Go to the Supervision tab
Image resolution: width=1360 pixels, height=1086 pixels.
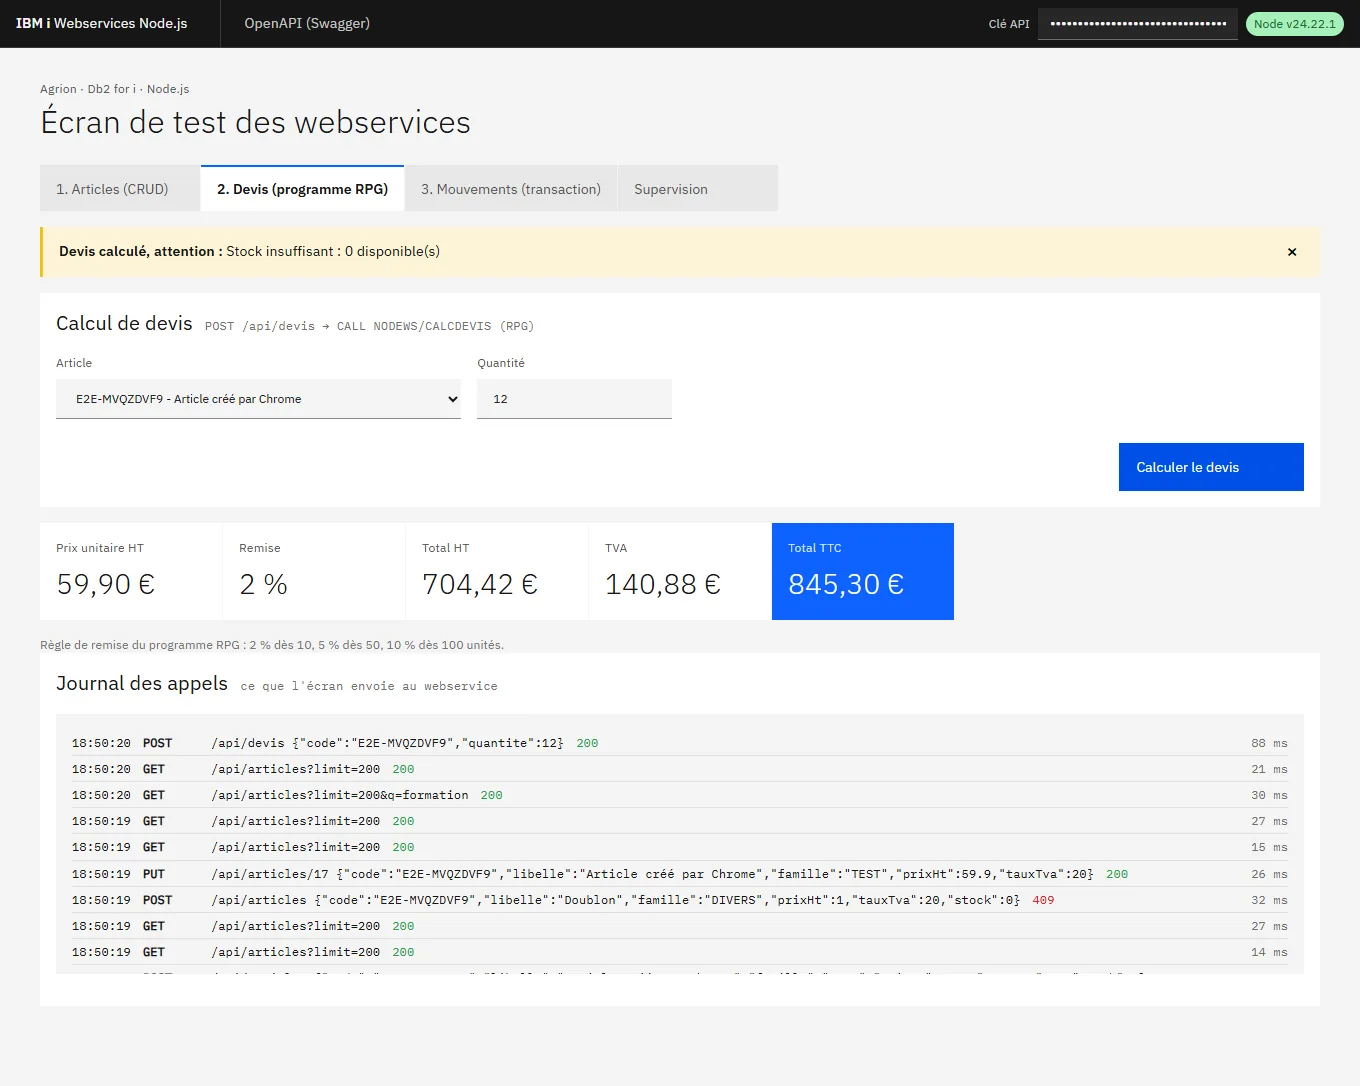[x=698, y=189]
